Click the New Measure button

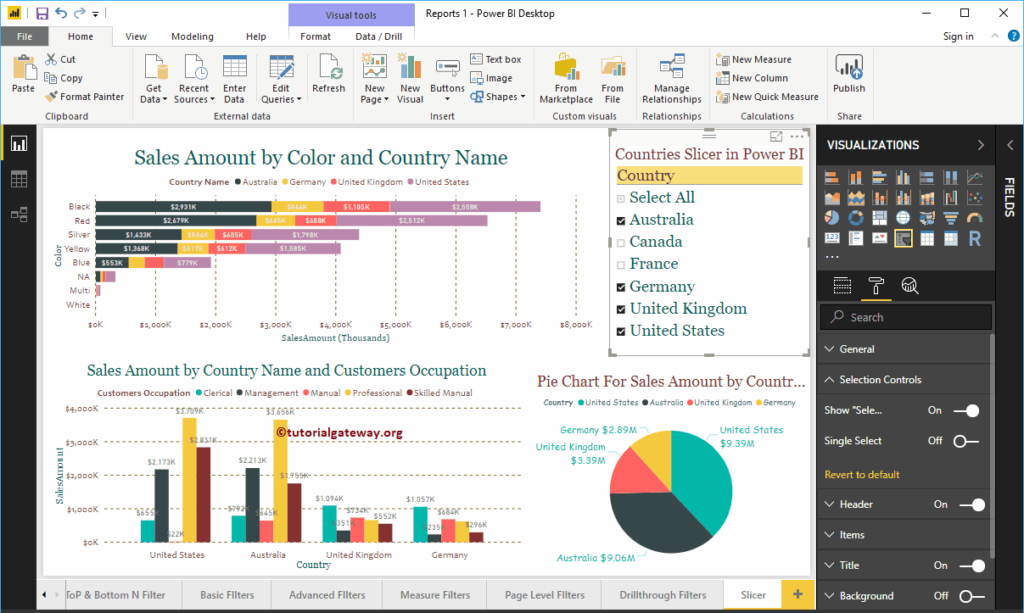(754, 59)
